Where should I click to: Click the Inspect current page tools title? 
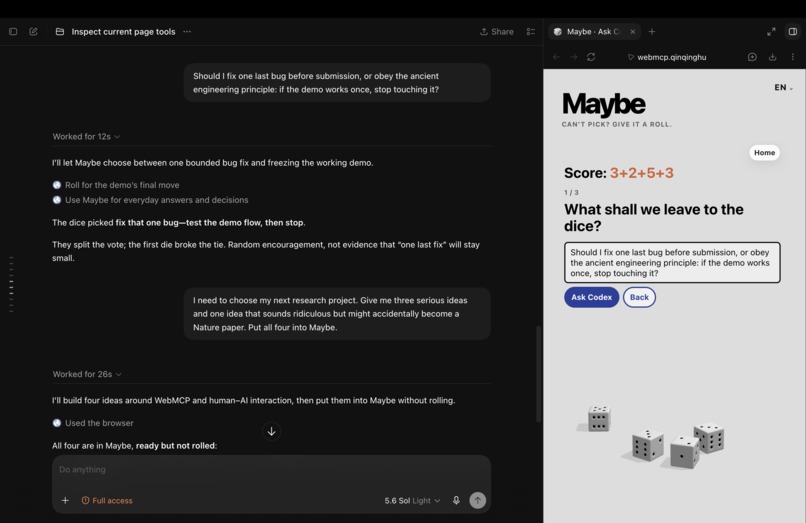pos(123,31)
